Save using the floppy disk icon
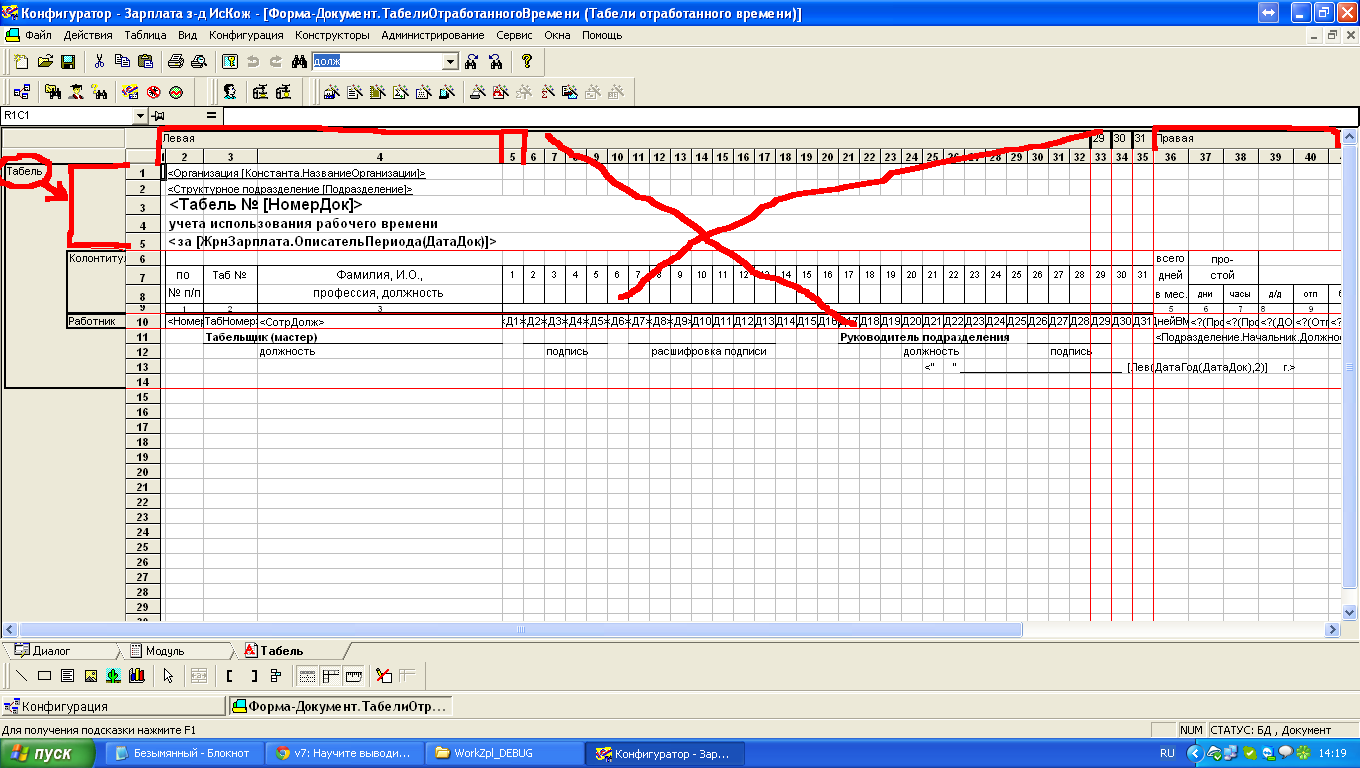This screenshot has width=1360, height=768. pyautogui.click(x=68, y=61)
